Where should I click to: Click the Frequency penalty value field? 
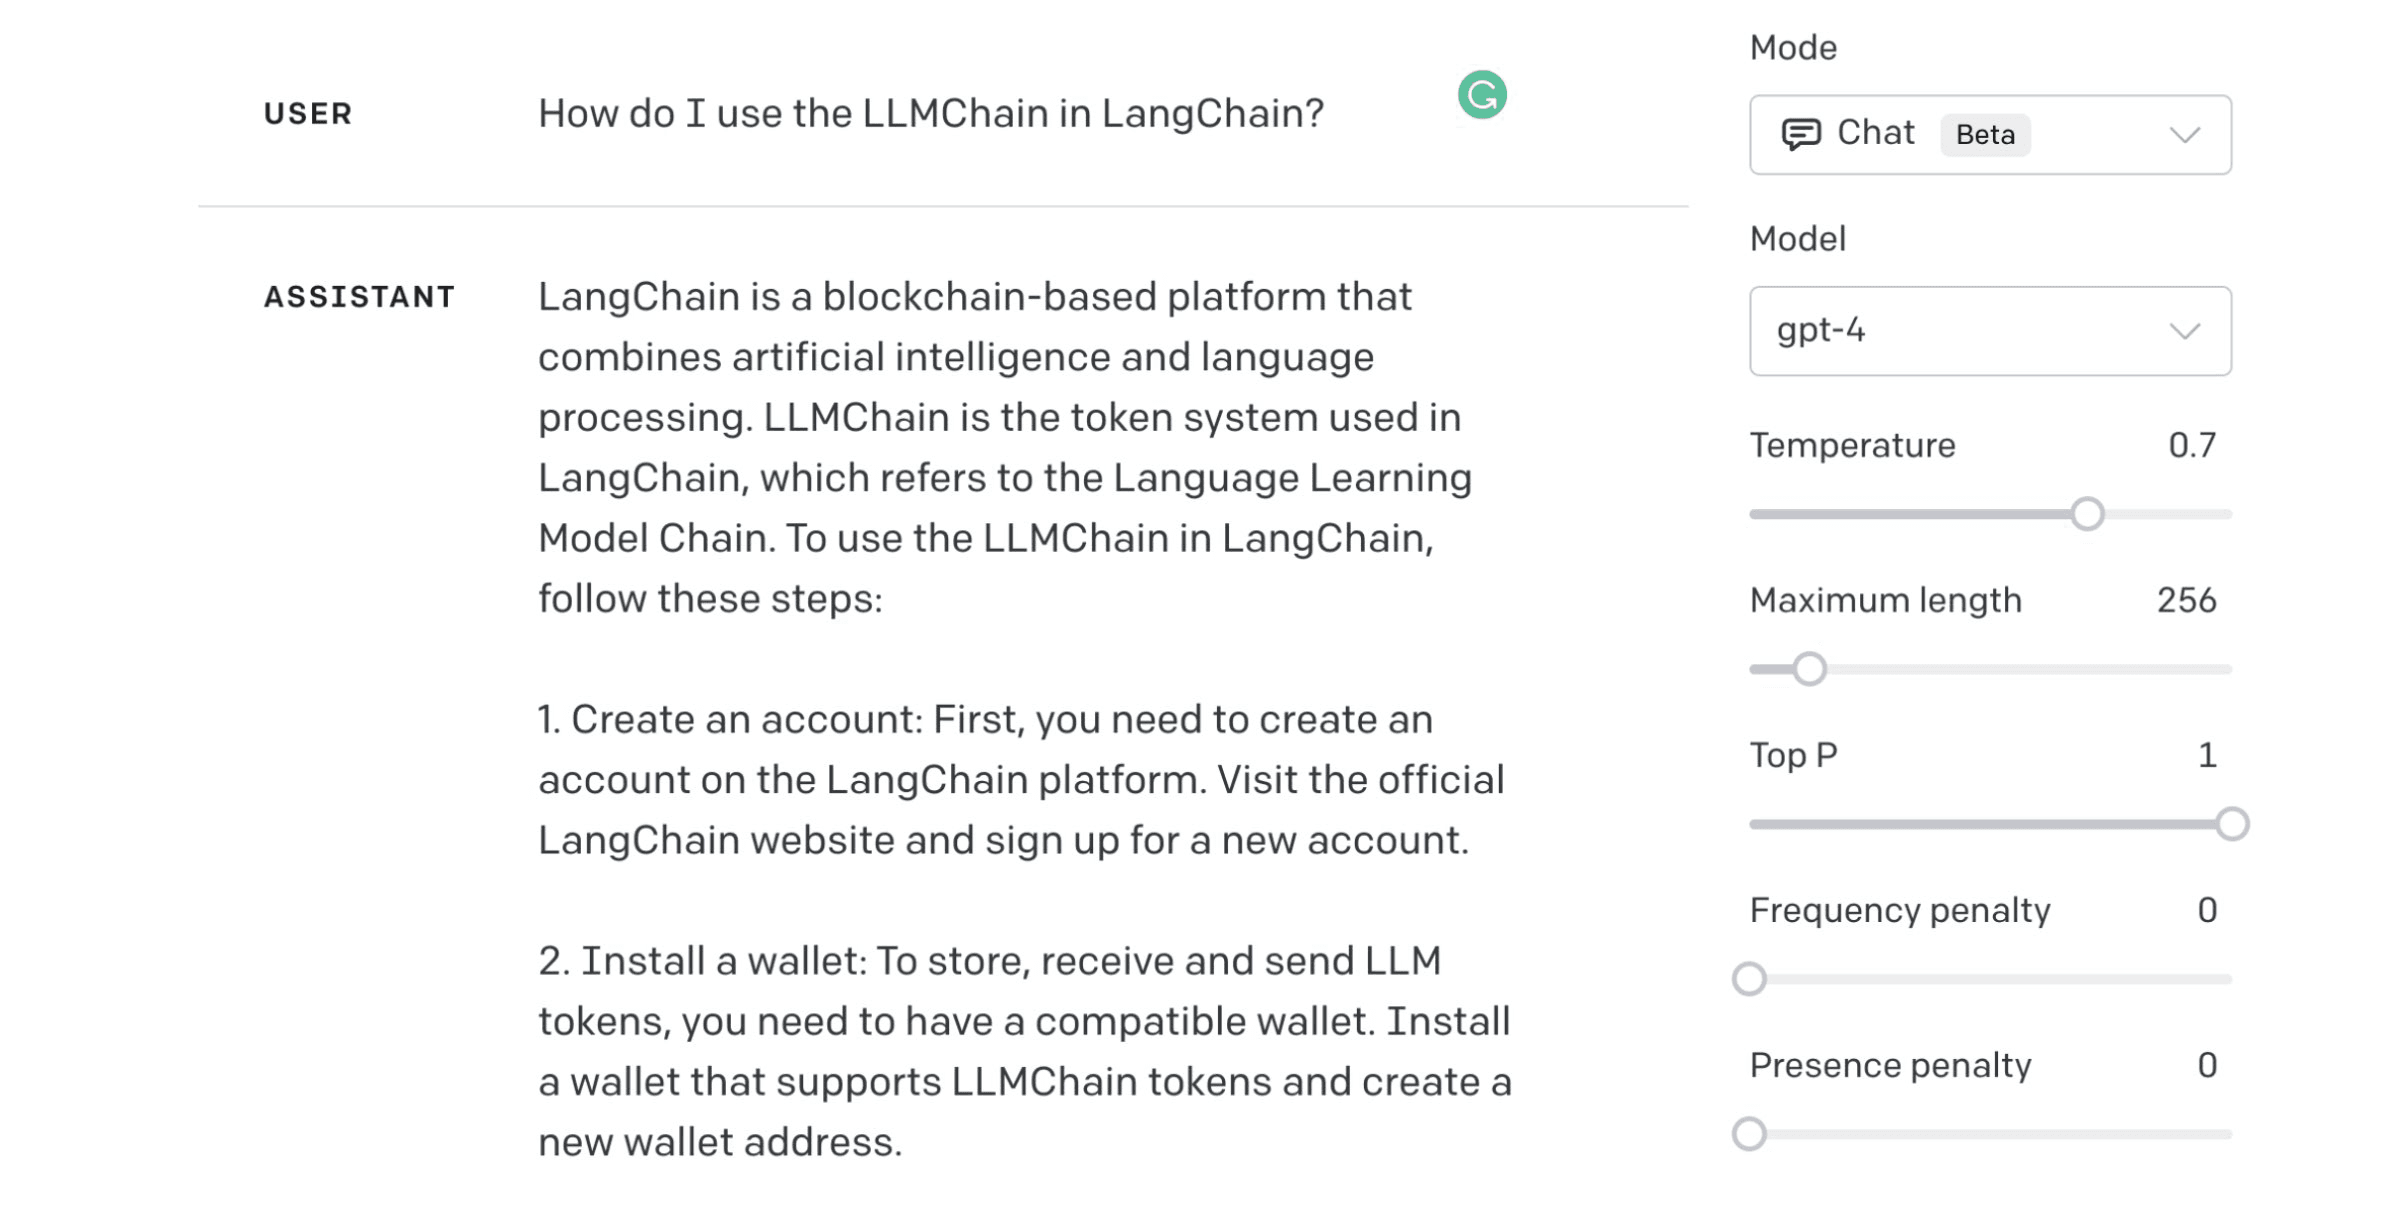2207,910
